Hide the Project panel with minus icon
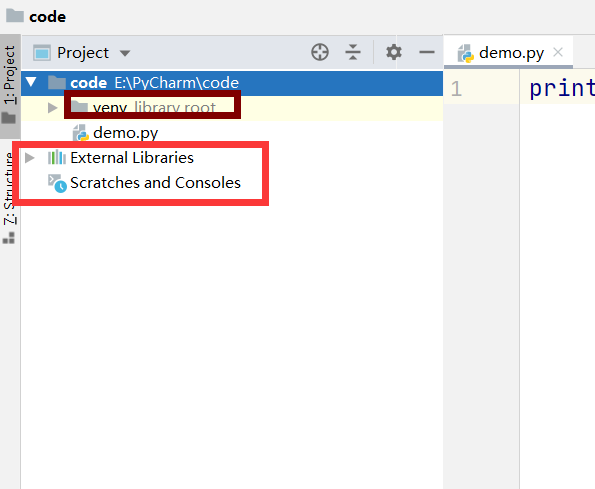This screenshot has height=489, width=595. point(427,52)
